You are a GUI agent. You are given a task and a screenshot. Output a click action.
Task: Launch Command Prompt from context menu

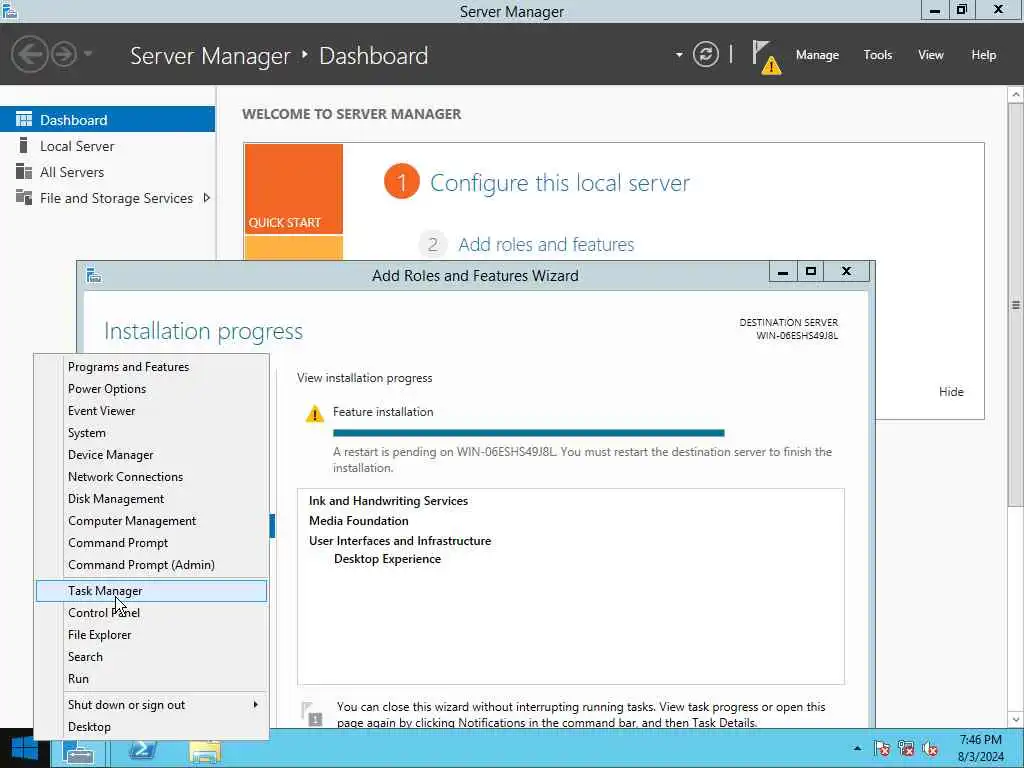click(x=151, y=543)
